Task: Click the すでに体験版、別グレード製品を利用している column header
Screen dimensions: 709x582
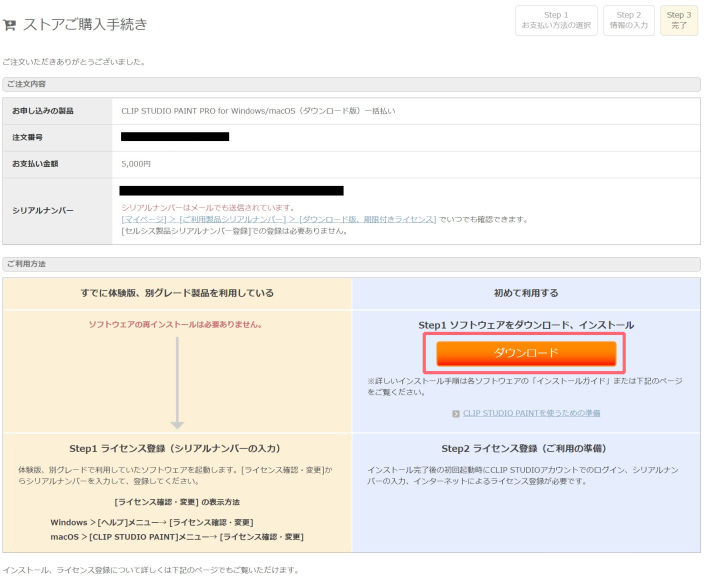Action: (177, 293)
